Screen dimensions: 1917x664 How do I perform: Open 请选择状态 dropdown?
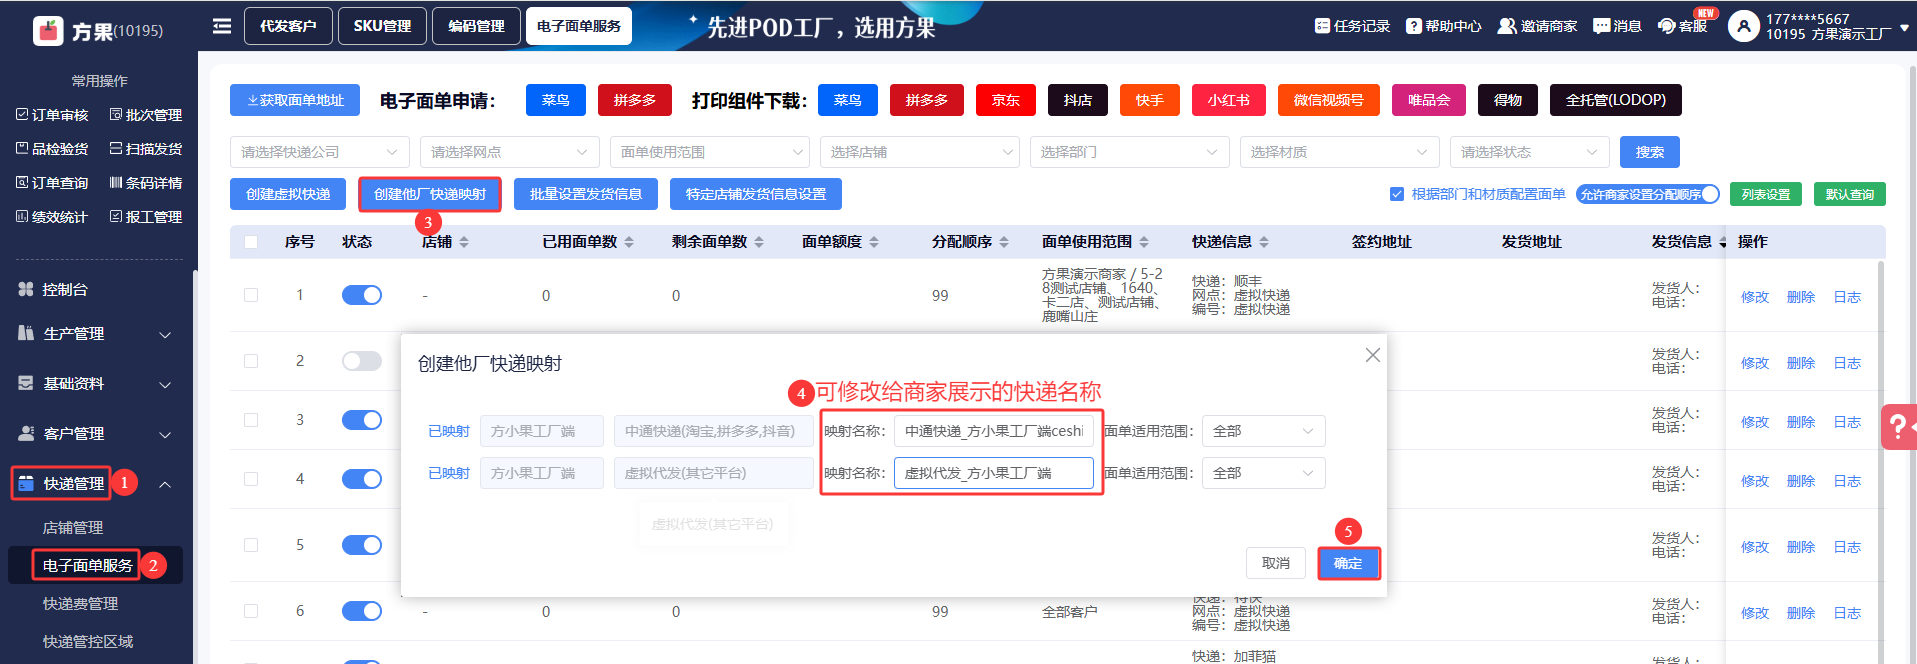(1530, 152)
